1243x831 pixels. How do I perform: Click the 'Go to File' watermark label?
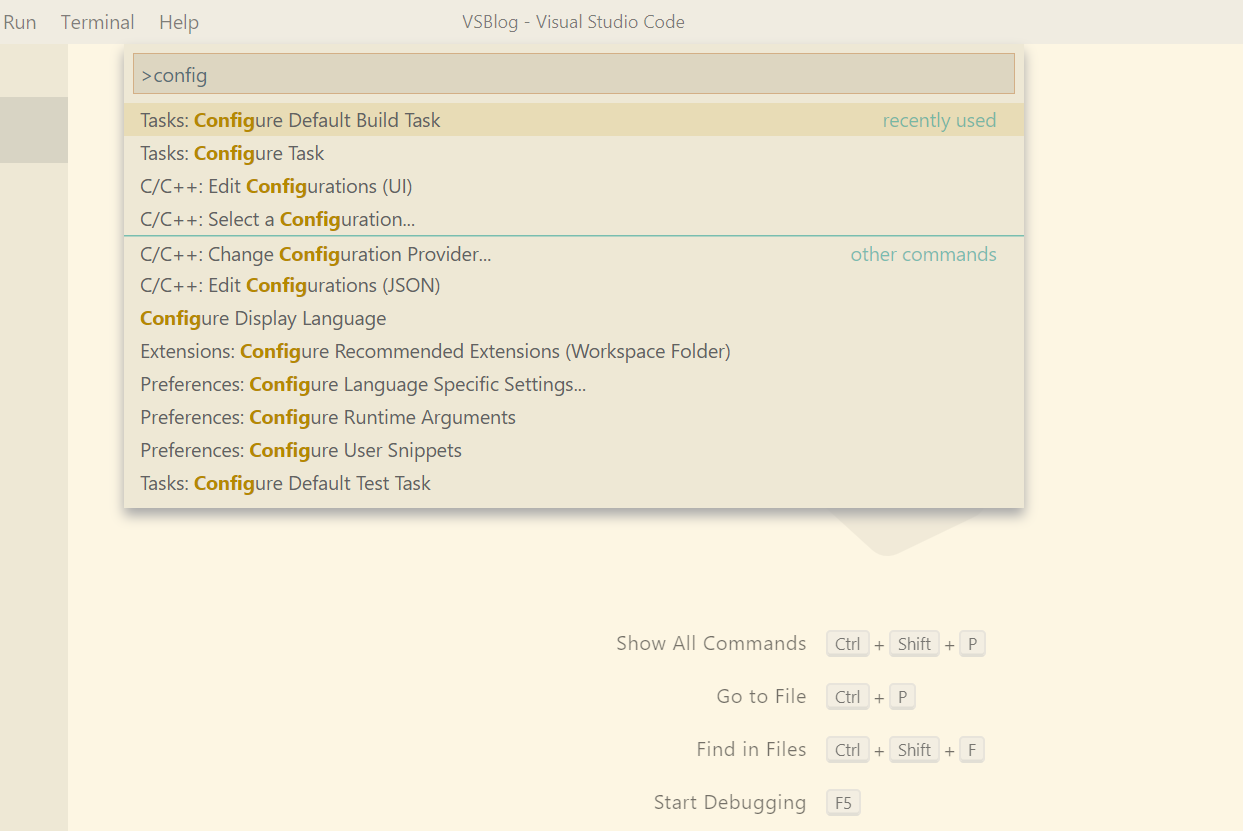coord(761,696)
